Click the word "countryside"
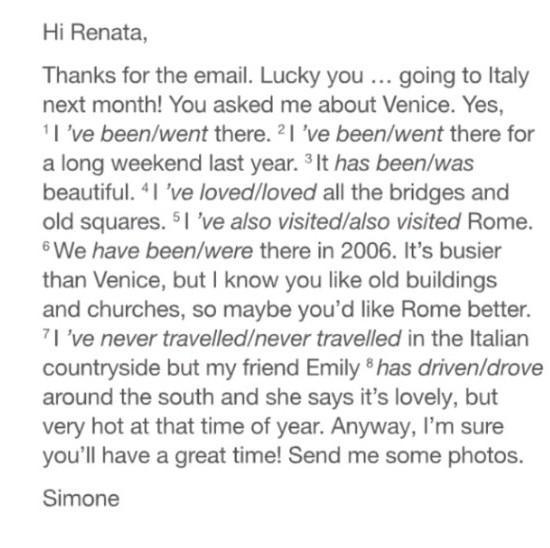The width and height of the screenshot is (550, 548). (101, 368)
